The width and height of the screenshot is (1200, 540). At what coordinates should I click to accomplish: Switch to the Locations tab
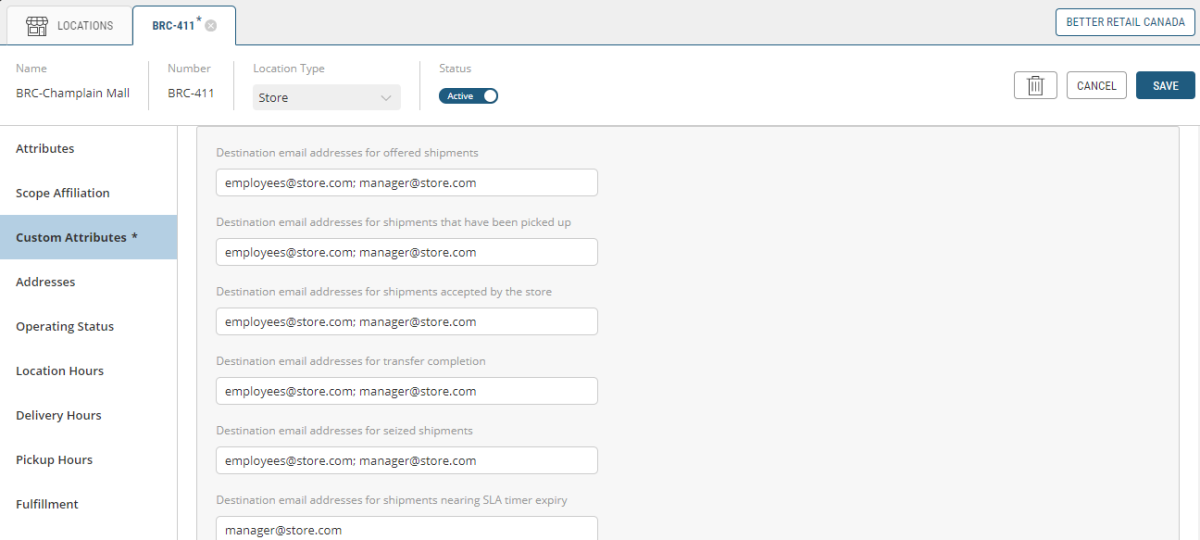click(x=69, y=26)
